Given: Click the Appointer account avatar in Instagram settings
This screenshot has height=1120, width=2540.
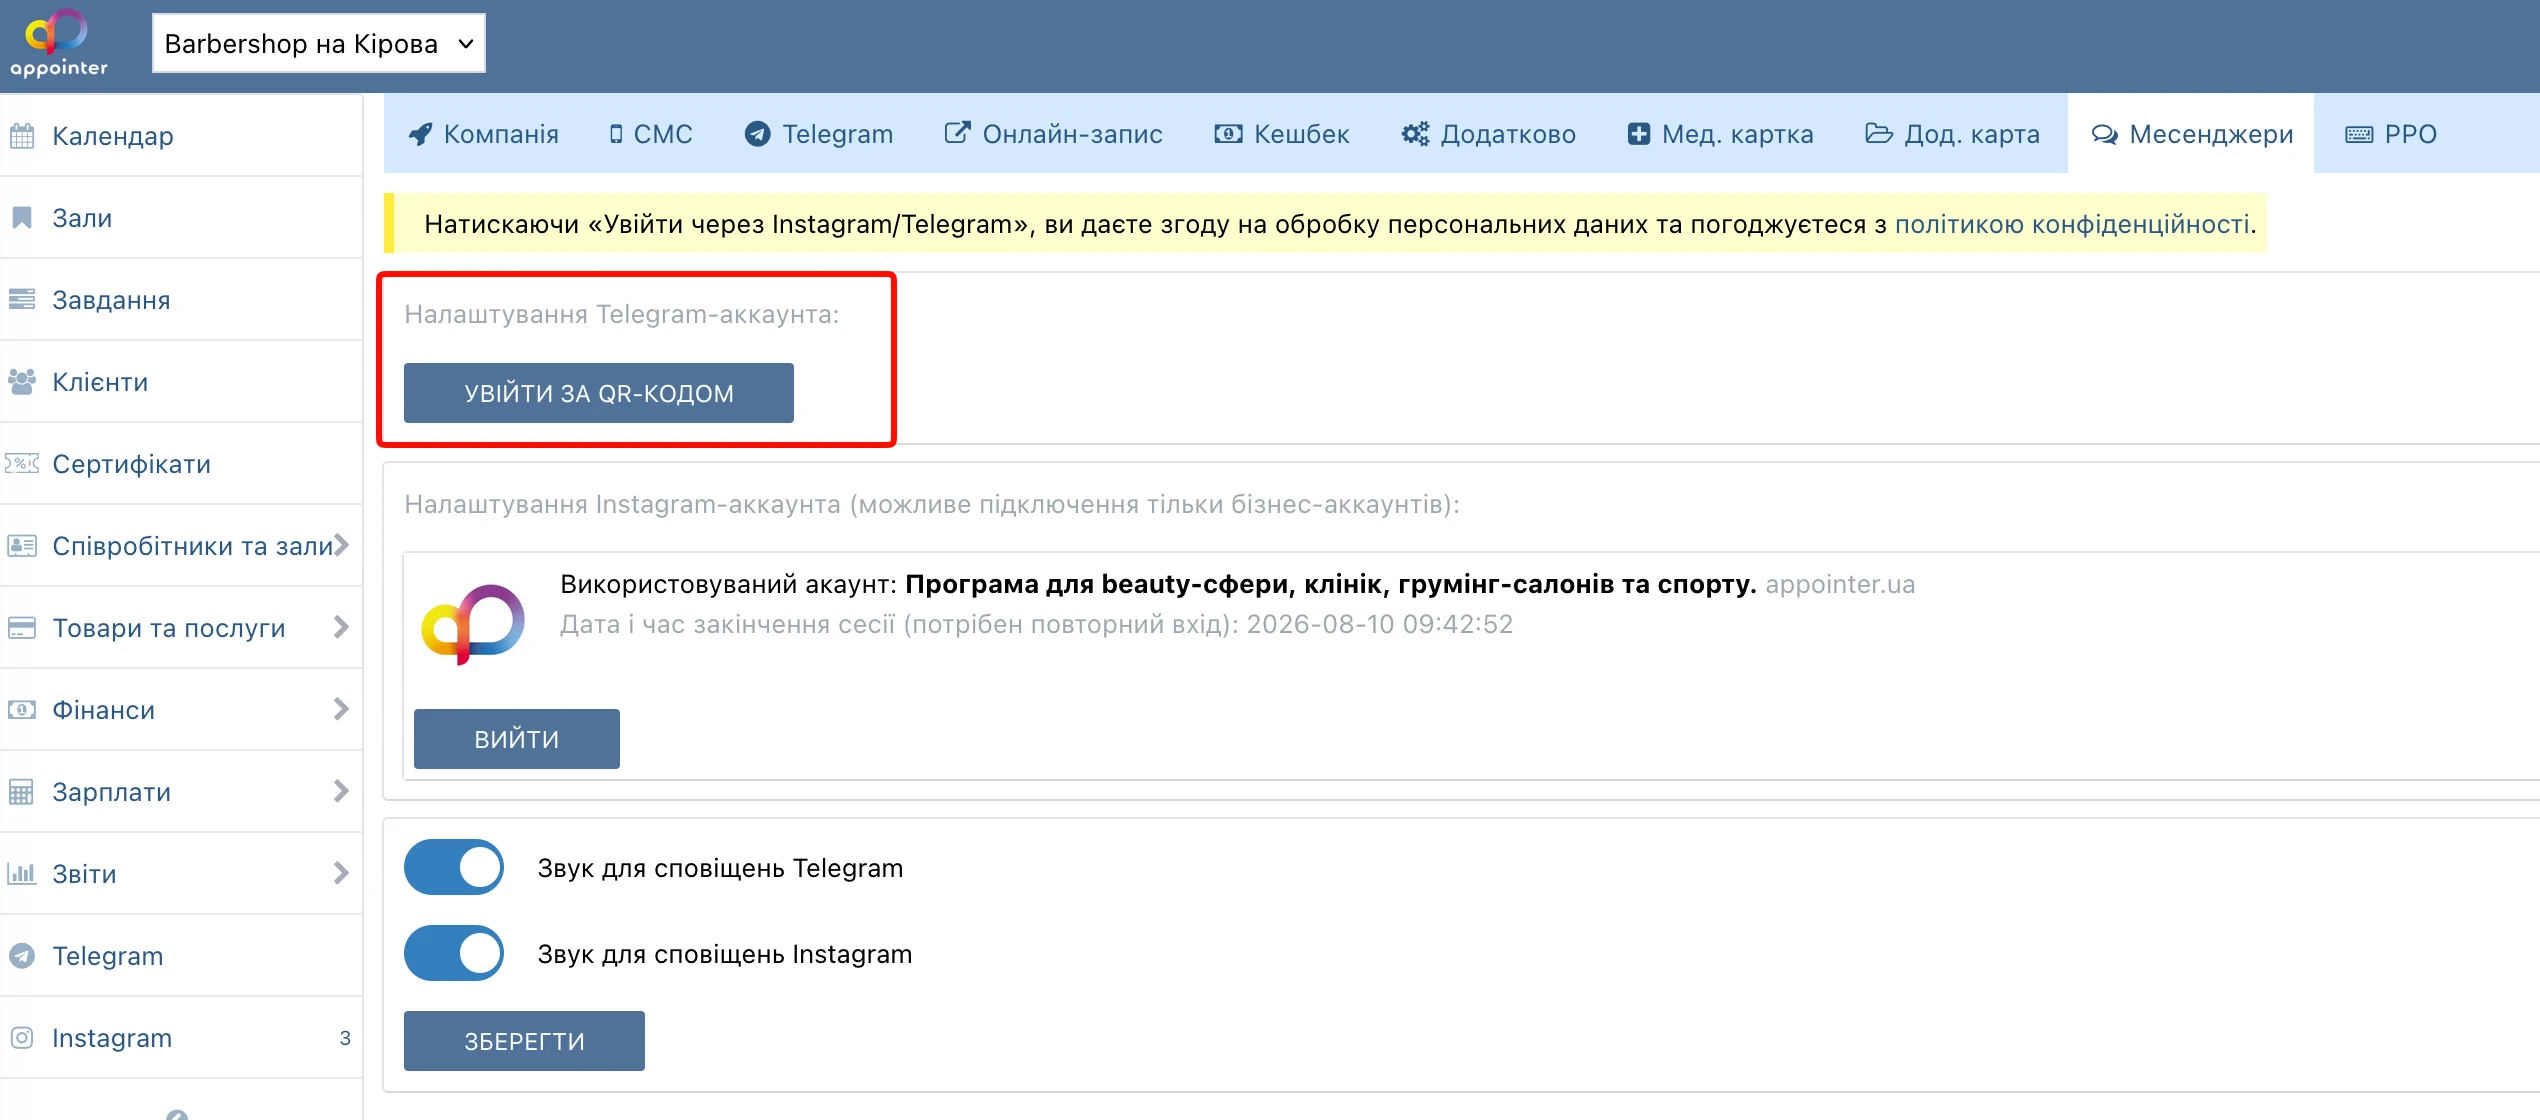Looking at the screenshot, I should 473,624.
